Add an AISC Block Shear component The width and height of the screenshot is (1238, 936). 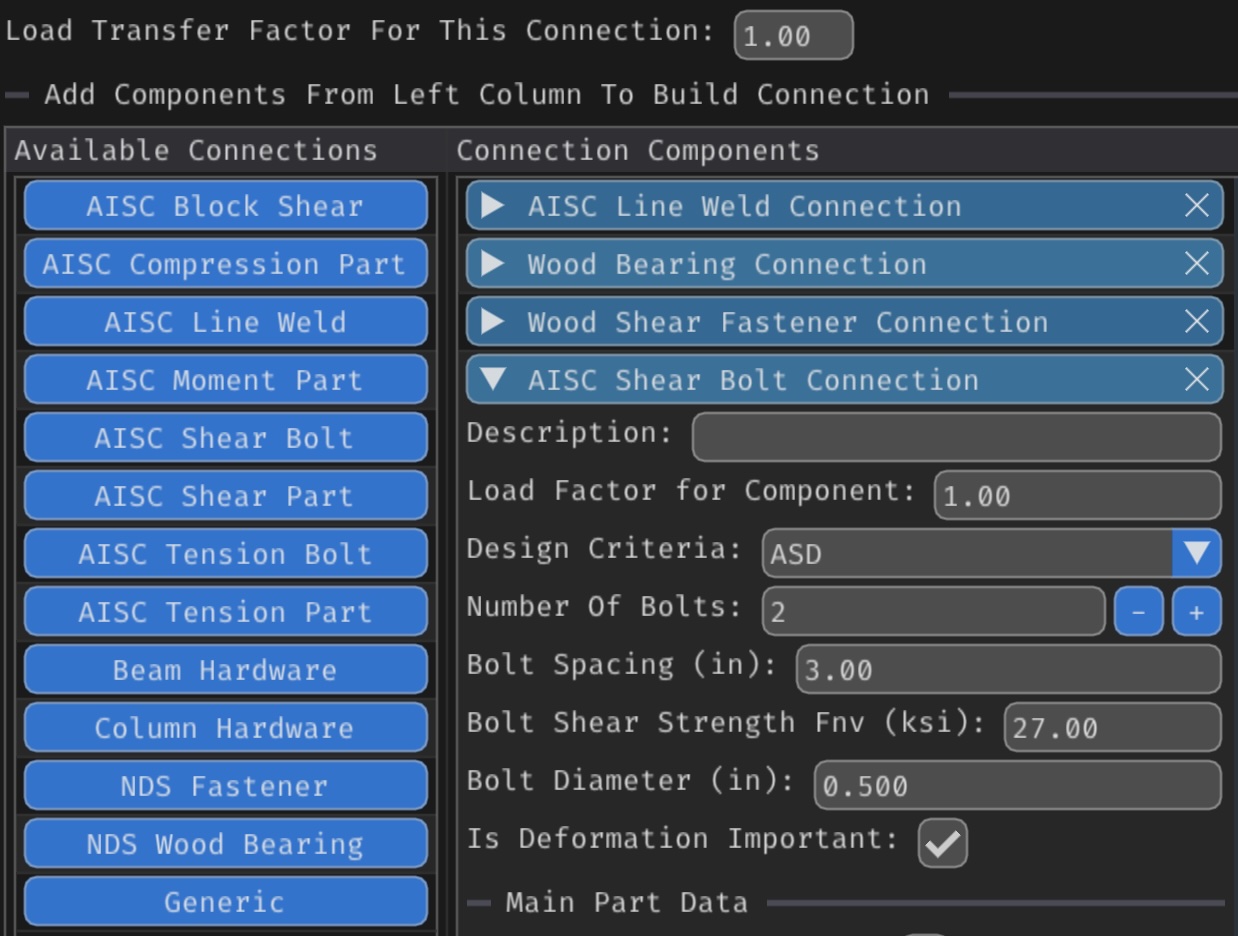coord(225,206)
